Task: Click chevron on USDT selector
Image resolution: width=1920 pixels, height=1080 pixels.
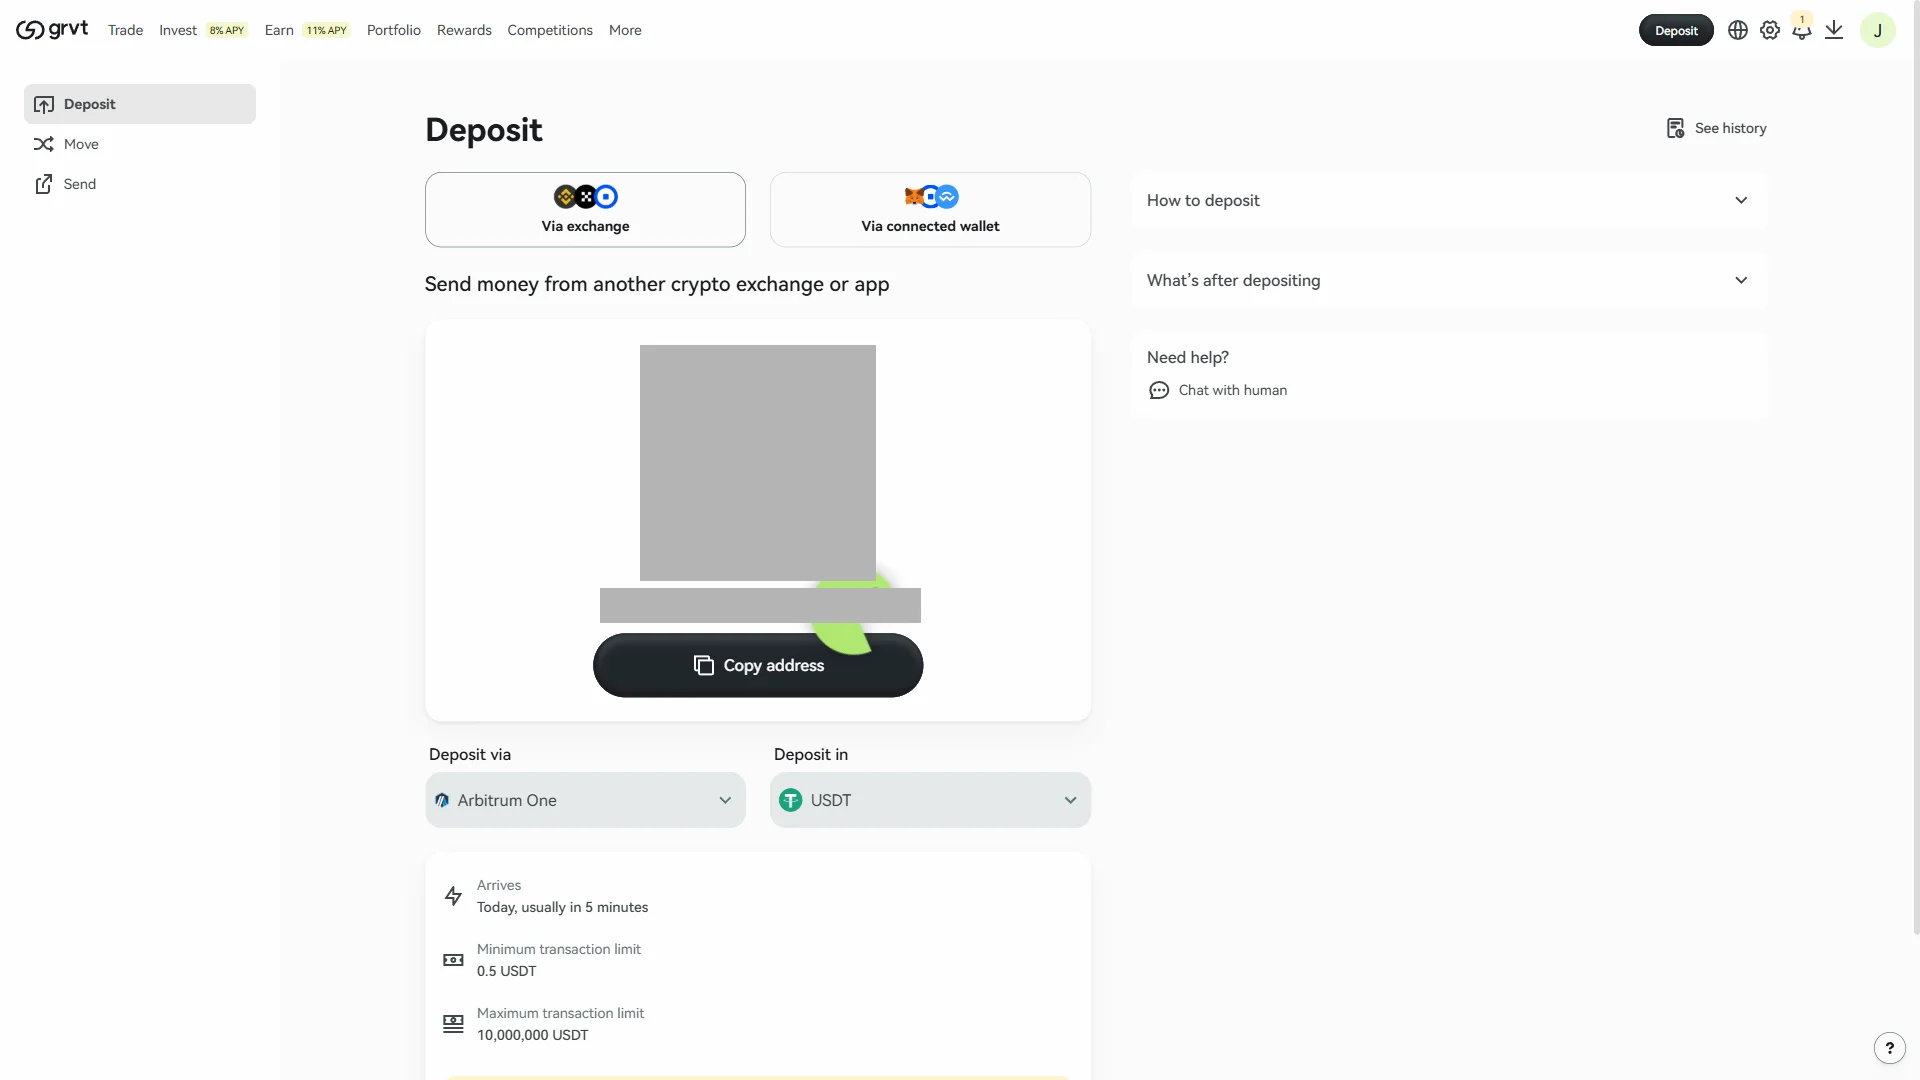Action: (1070, 800)
